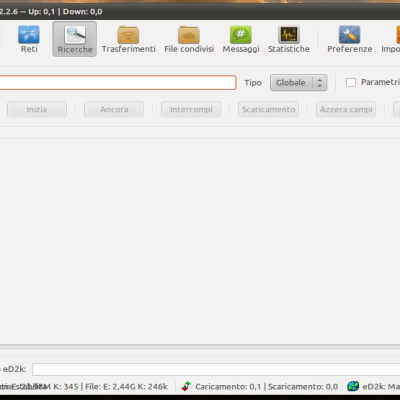Screen dimensions: 400x400
Task: Focus the eD2k link input field
Action: tap(216, 369)
